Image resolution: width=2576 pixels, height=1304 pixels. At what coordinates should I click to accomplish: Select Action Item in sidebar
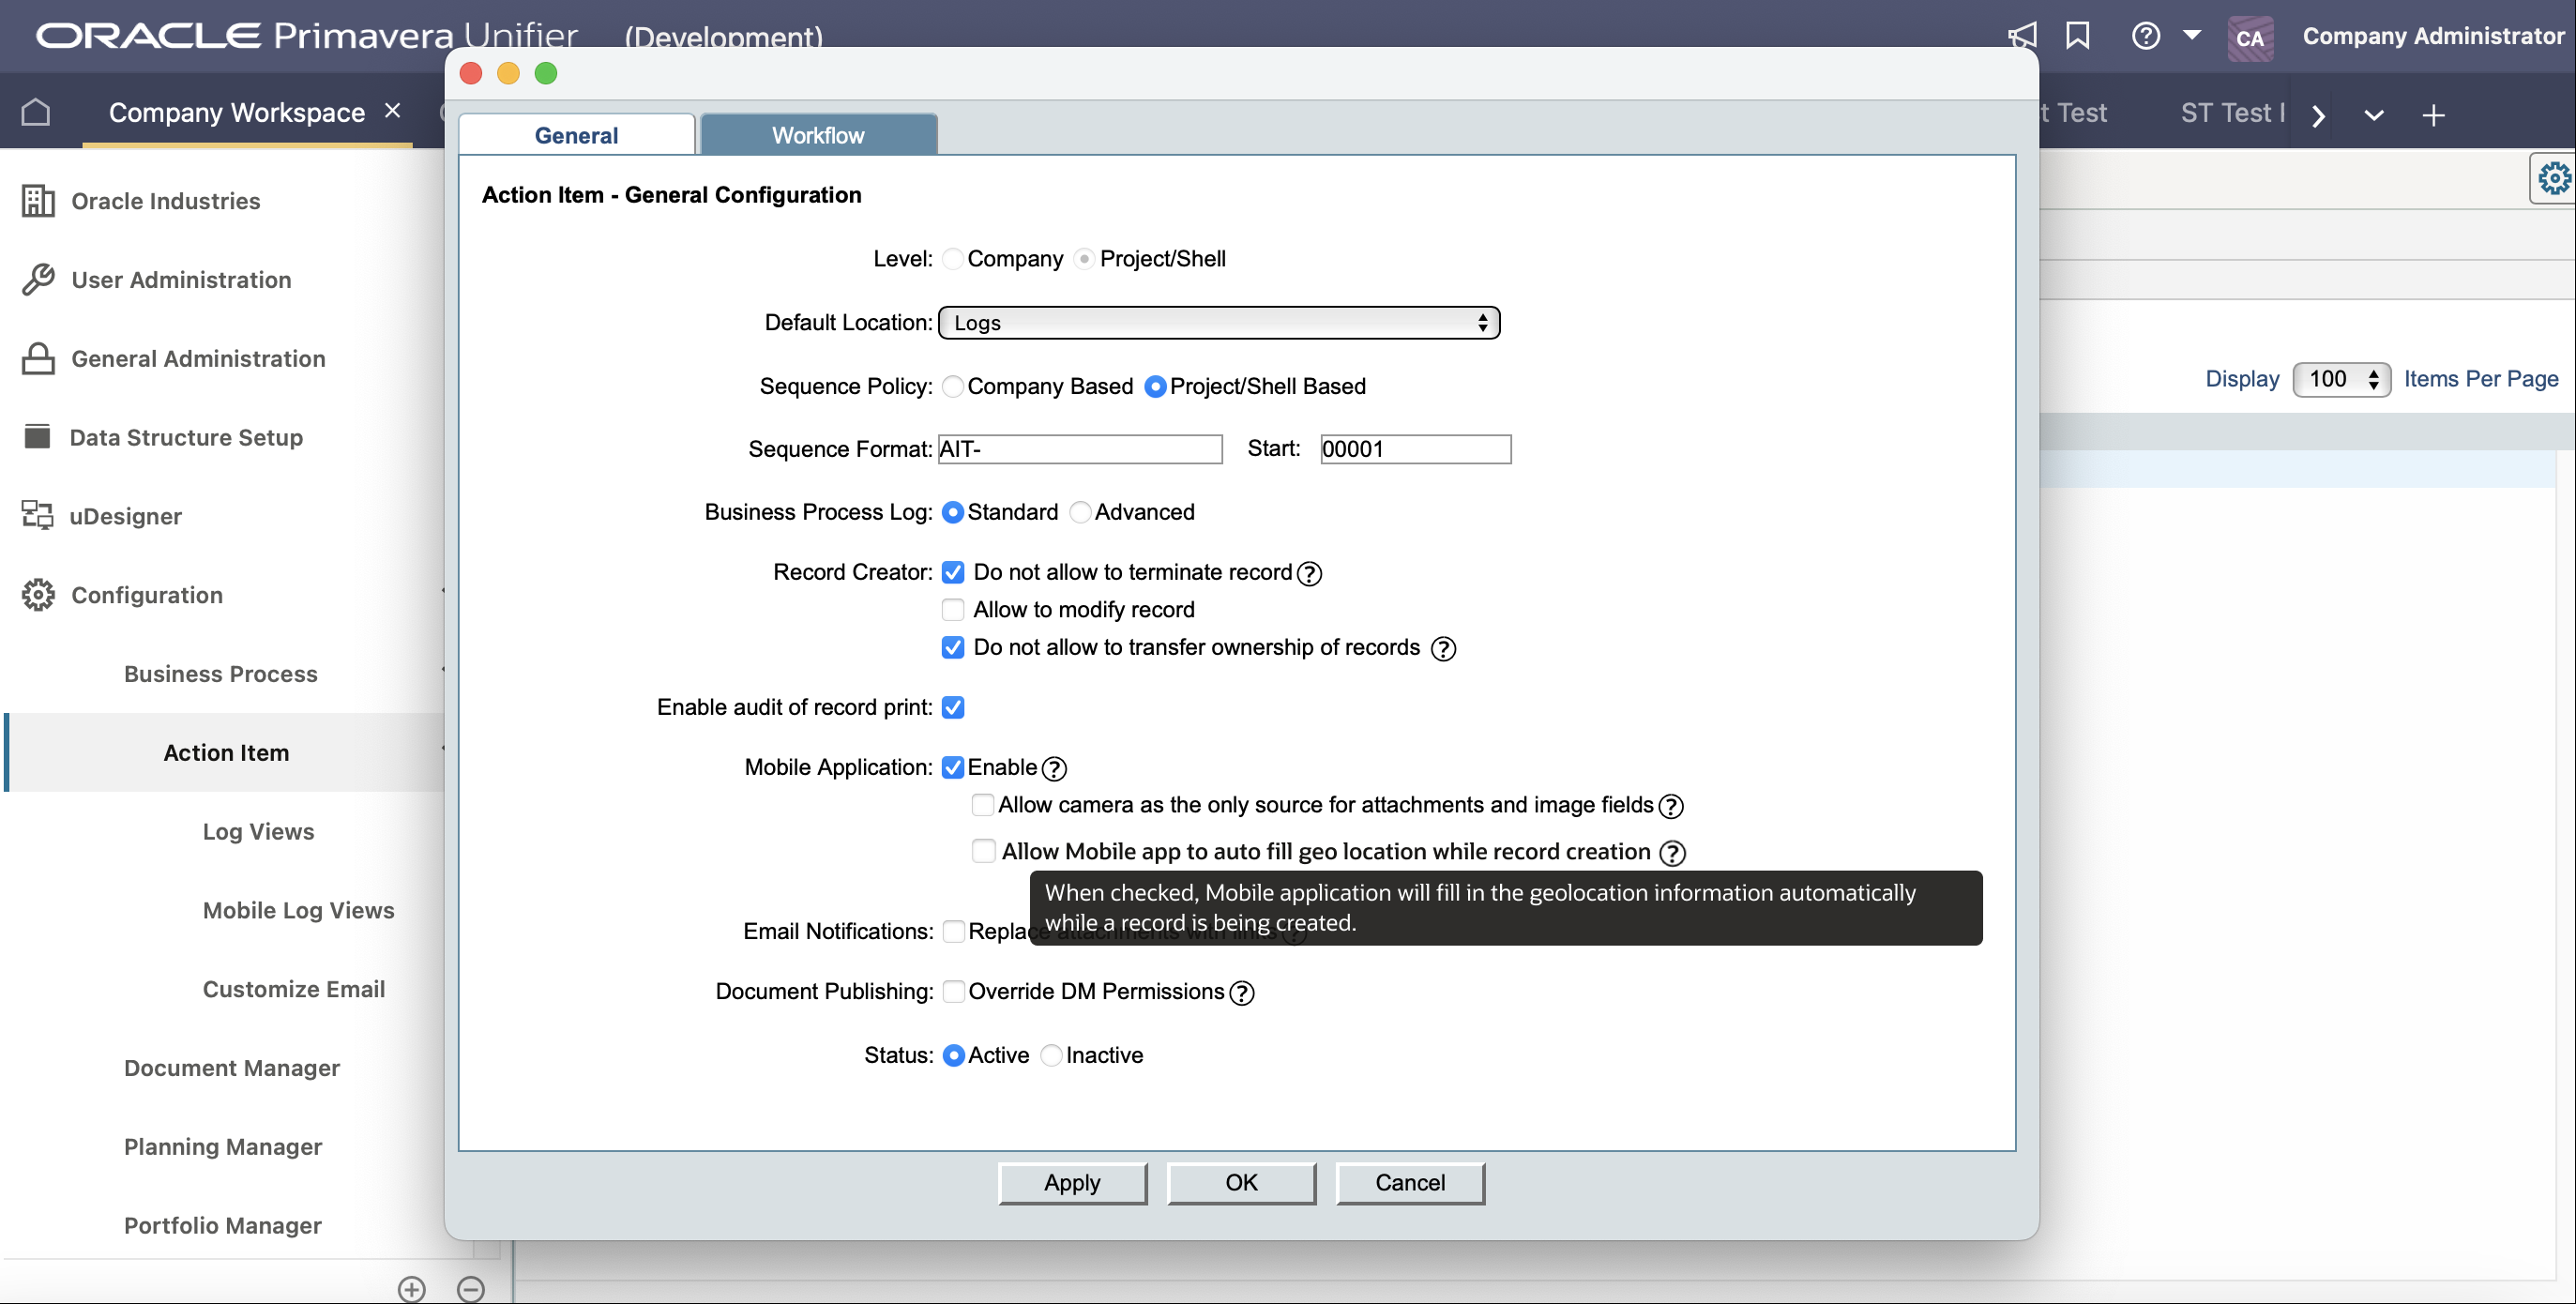[226, 753]
